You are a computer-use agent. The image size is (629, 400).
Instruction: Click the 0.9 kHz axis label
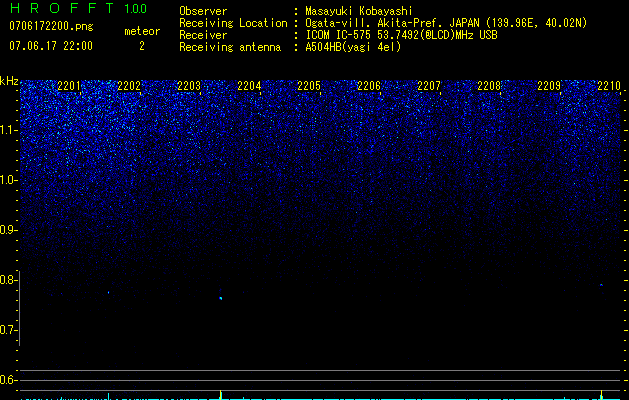[8, 230]
